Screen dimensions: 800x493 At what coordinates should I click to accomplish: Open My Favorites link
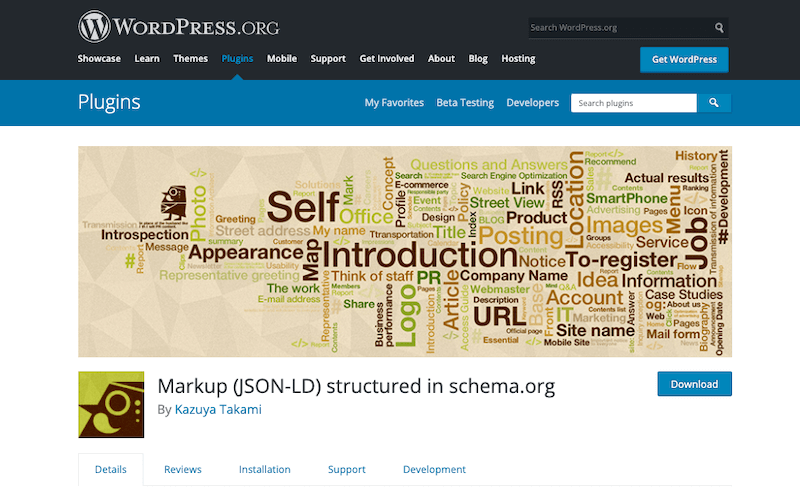(394, 103)
